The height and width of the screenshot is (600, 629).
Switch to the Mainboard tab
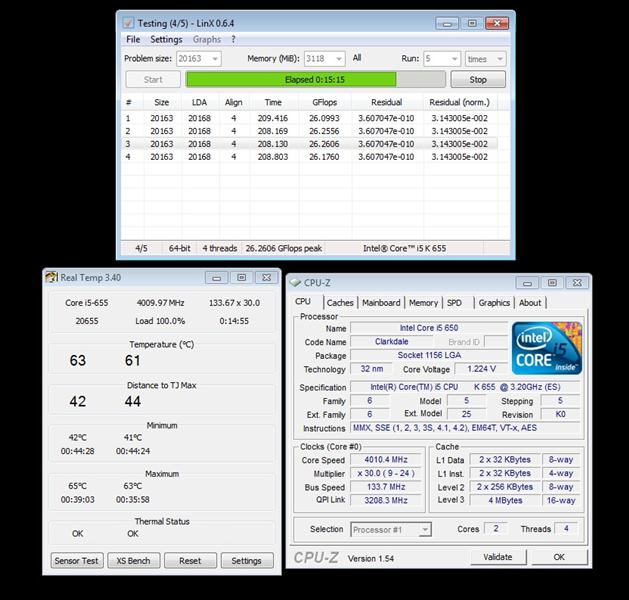[x=380, y=303]
